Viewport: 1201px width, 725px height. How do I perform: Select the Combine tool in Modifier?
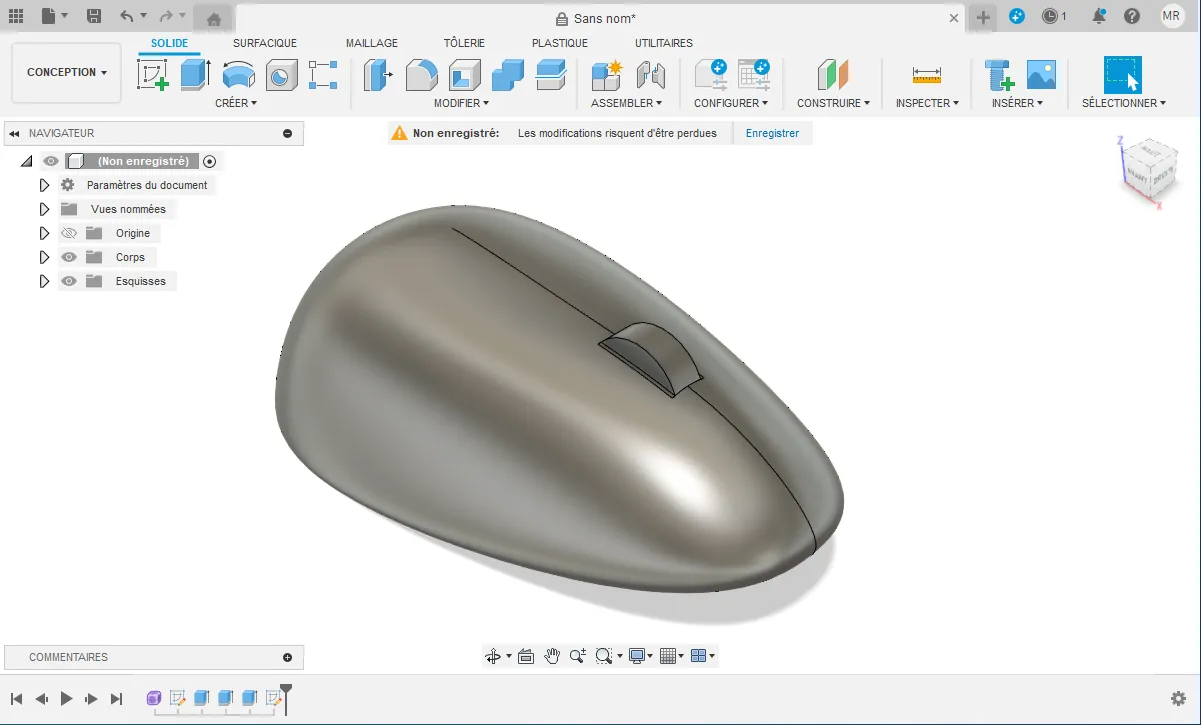508,75
